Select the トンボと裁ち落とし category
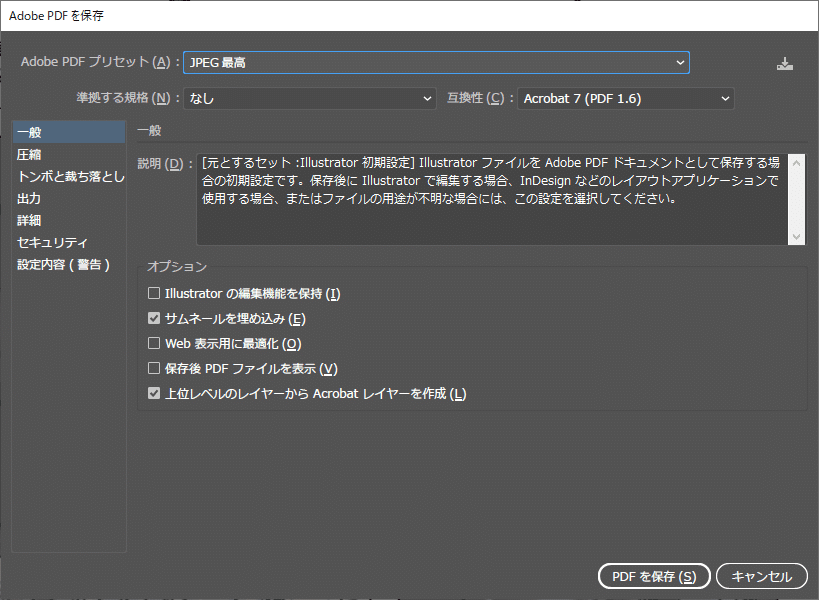This screenshot has height=600, width=819. pos(69,177)
